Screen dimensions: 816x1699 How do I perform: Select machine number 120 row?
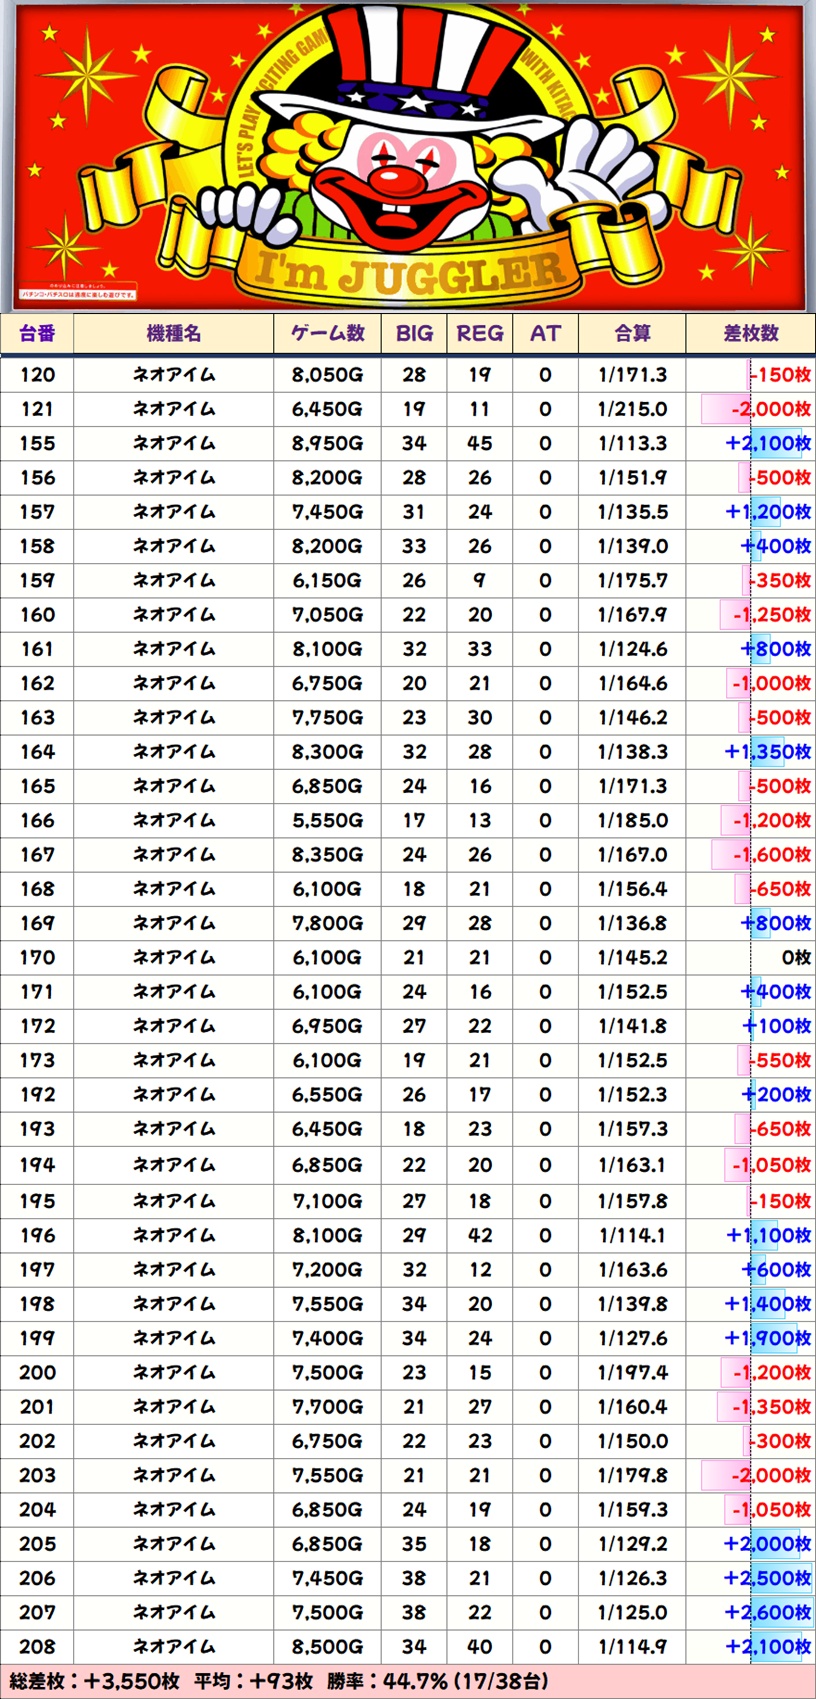(x=408, y=375)
